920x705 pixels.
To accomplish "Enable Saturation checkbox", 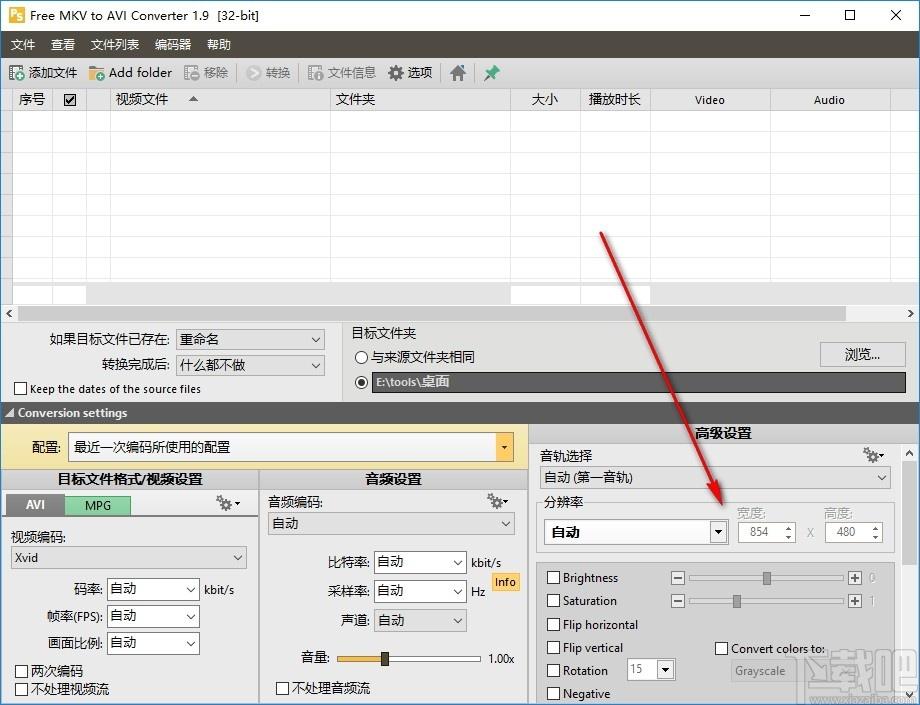I will 553,601.
